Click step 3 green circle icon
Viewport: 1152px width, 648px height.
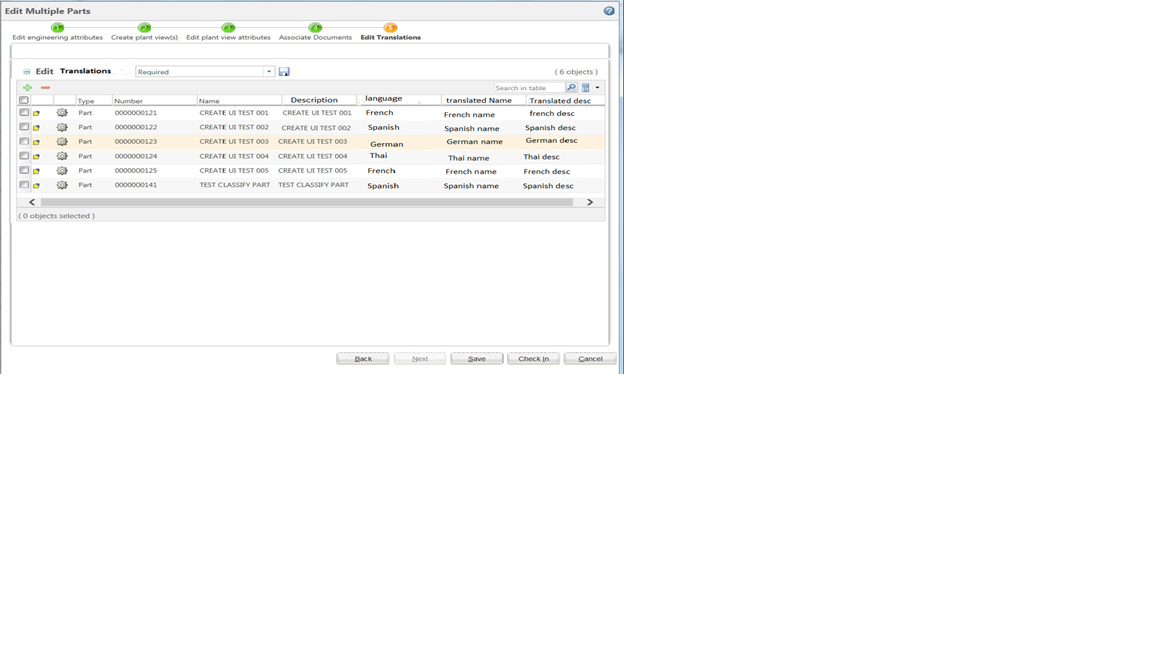click(x=228, y=27)
